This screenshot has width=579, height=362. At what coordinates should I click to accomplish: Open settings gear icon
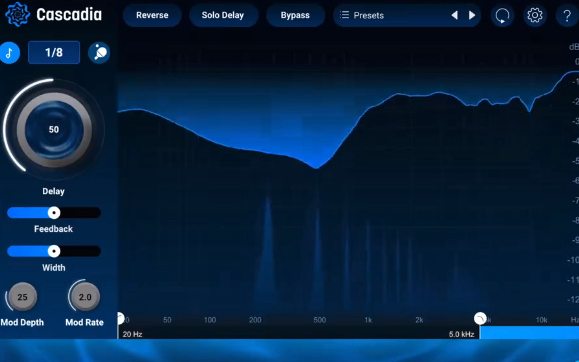tap(535, 16)
